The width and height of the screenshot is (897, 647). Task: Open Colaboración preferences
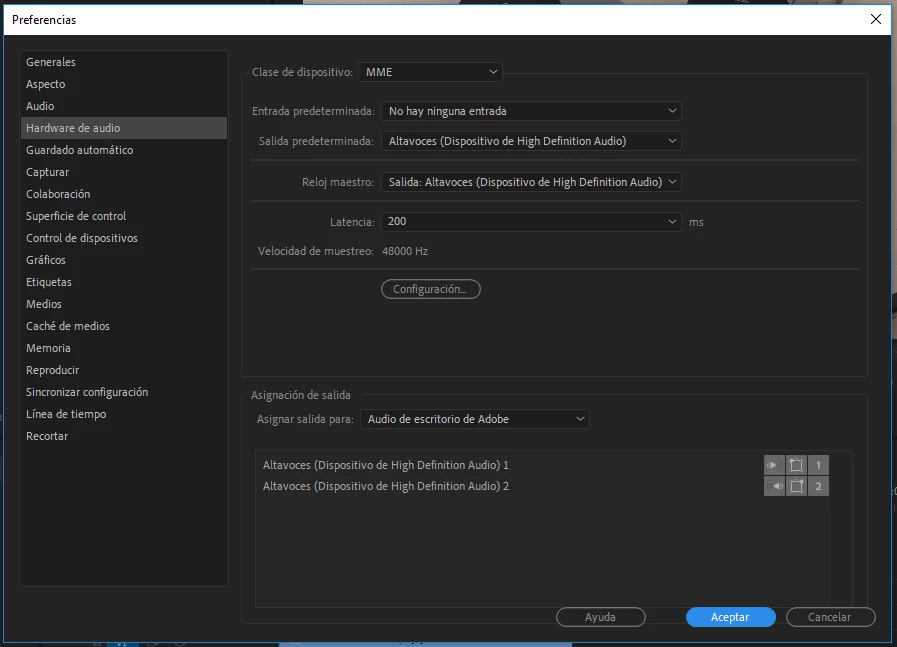124,194
